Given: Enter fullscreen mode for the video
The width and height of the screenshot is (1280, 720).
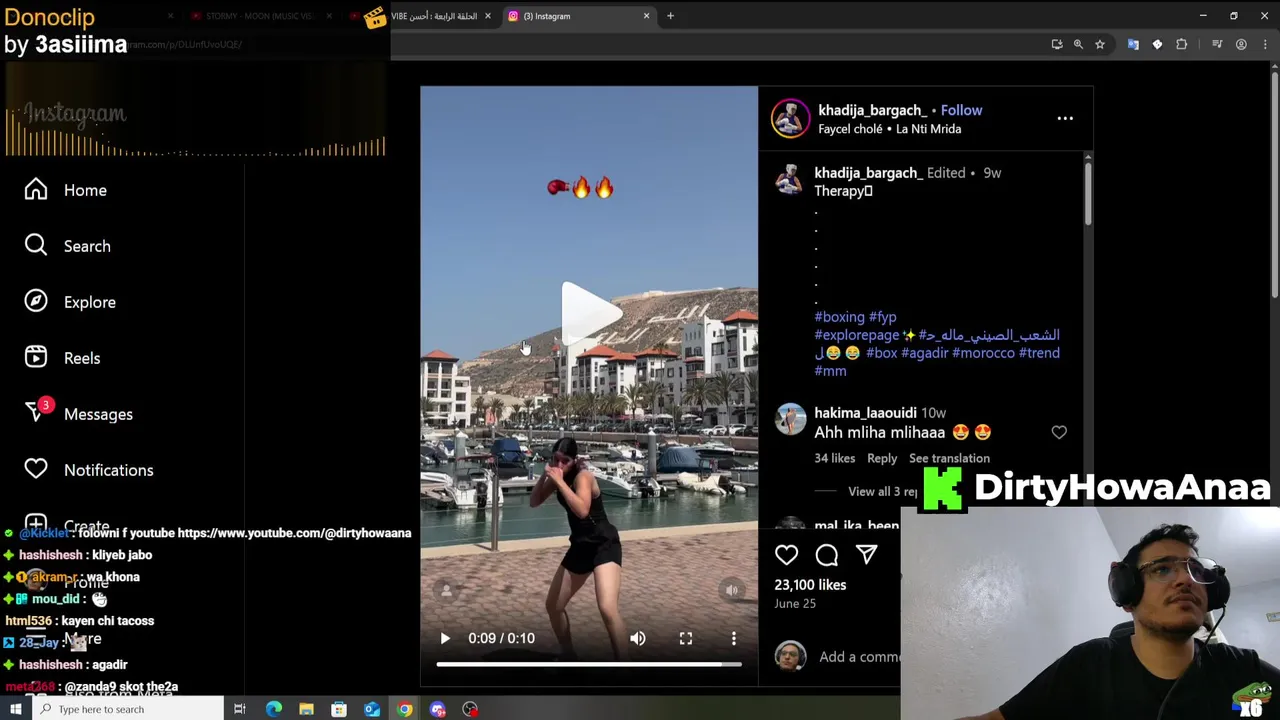Looking at the screenshot, I should [685, 638].
